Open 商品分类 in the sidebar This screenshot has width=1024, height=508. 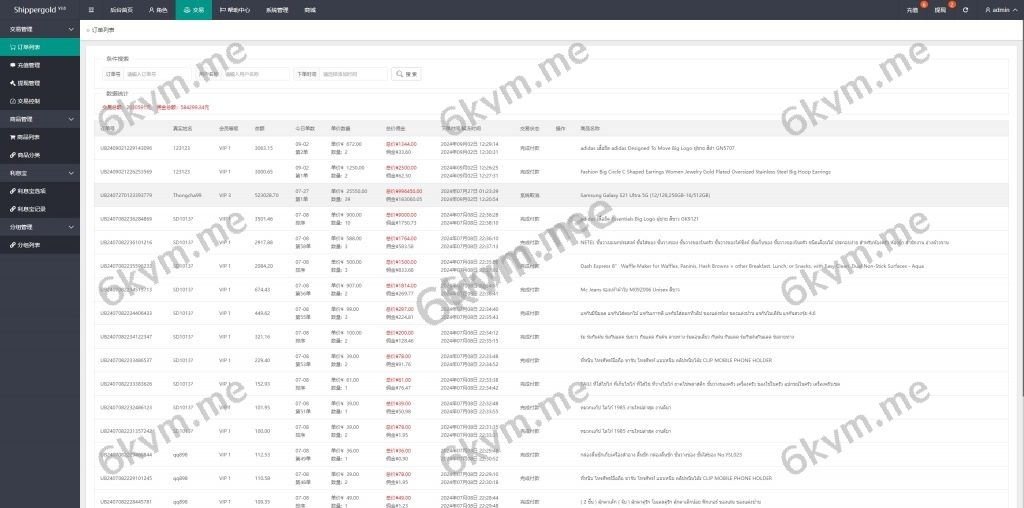(x=28, y=155)
